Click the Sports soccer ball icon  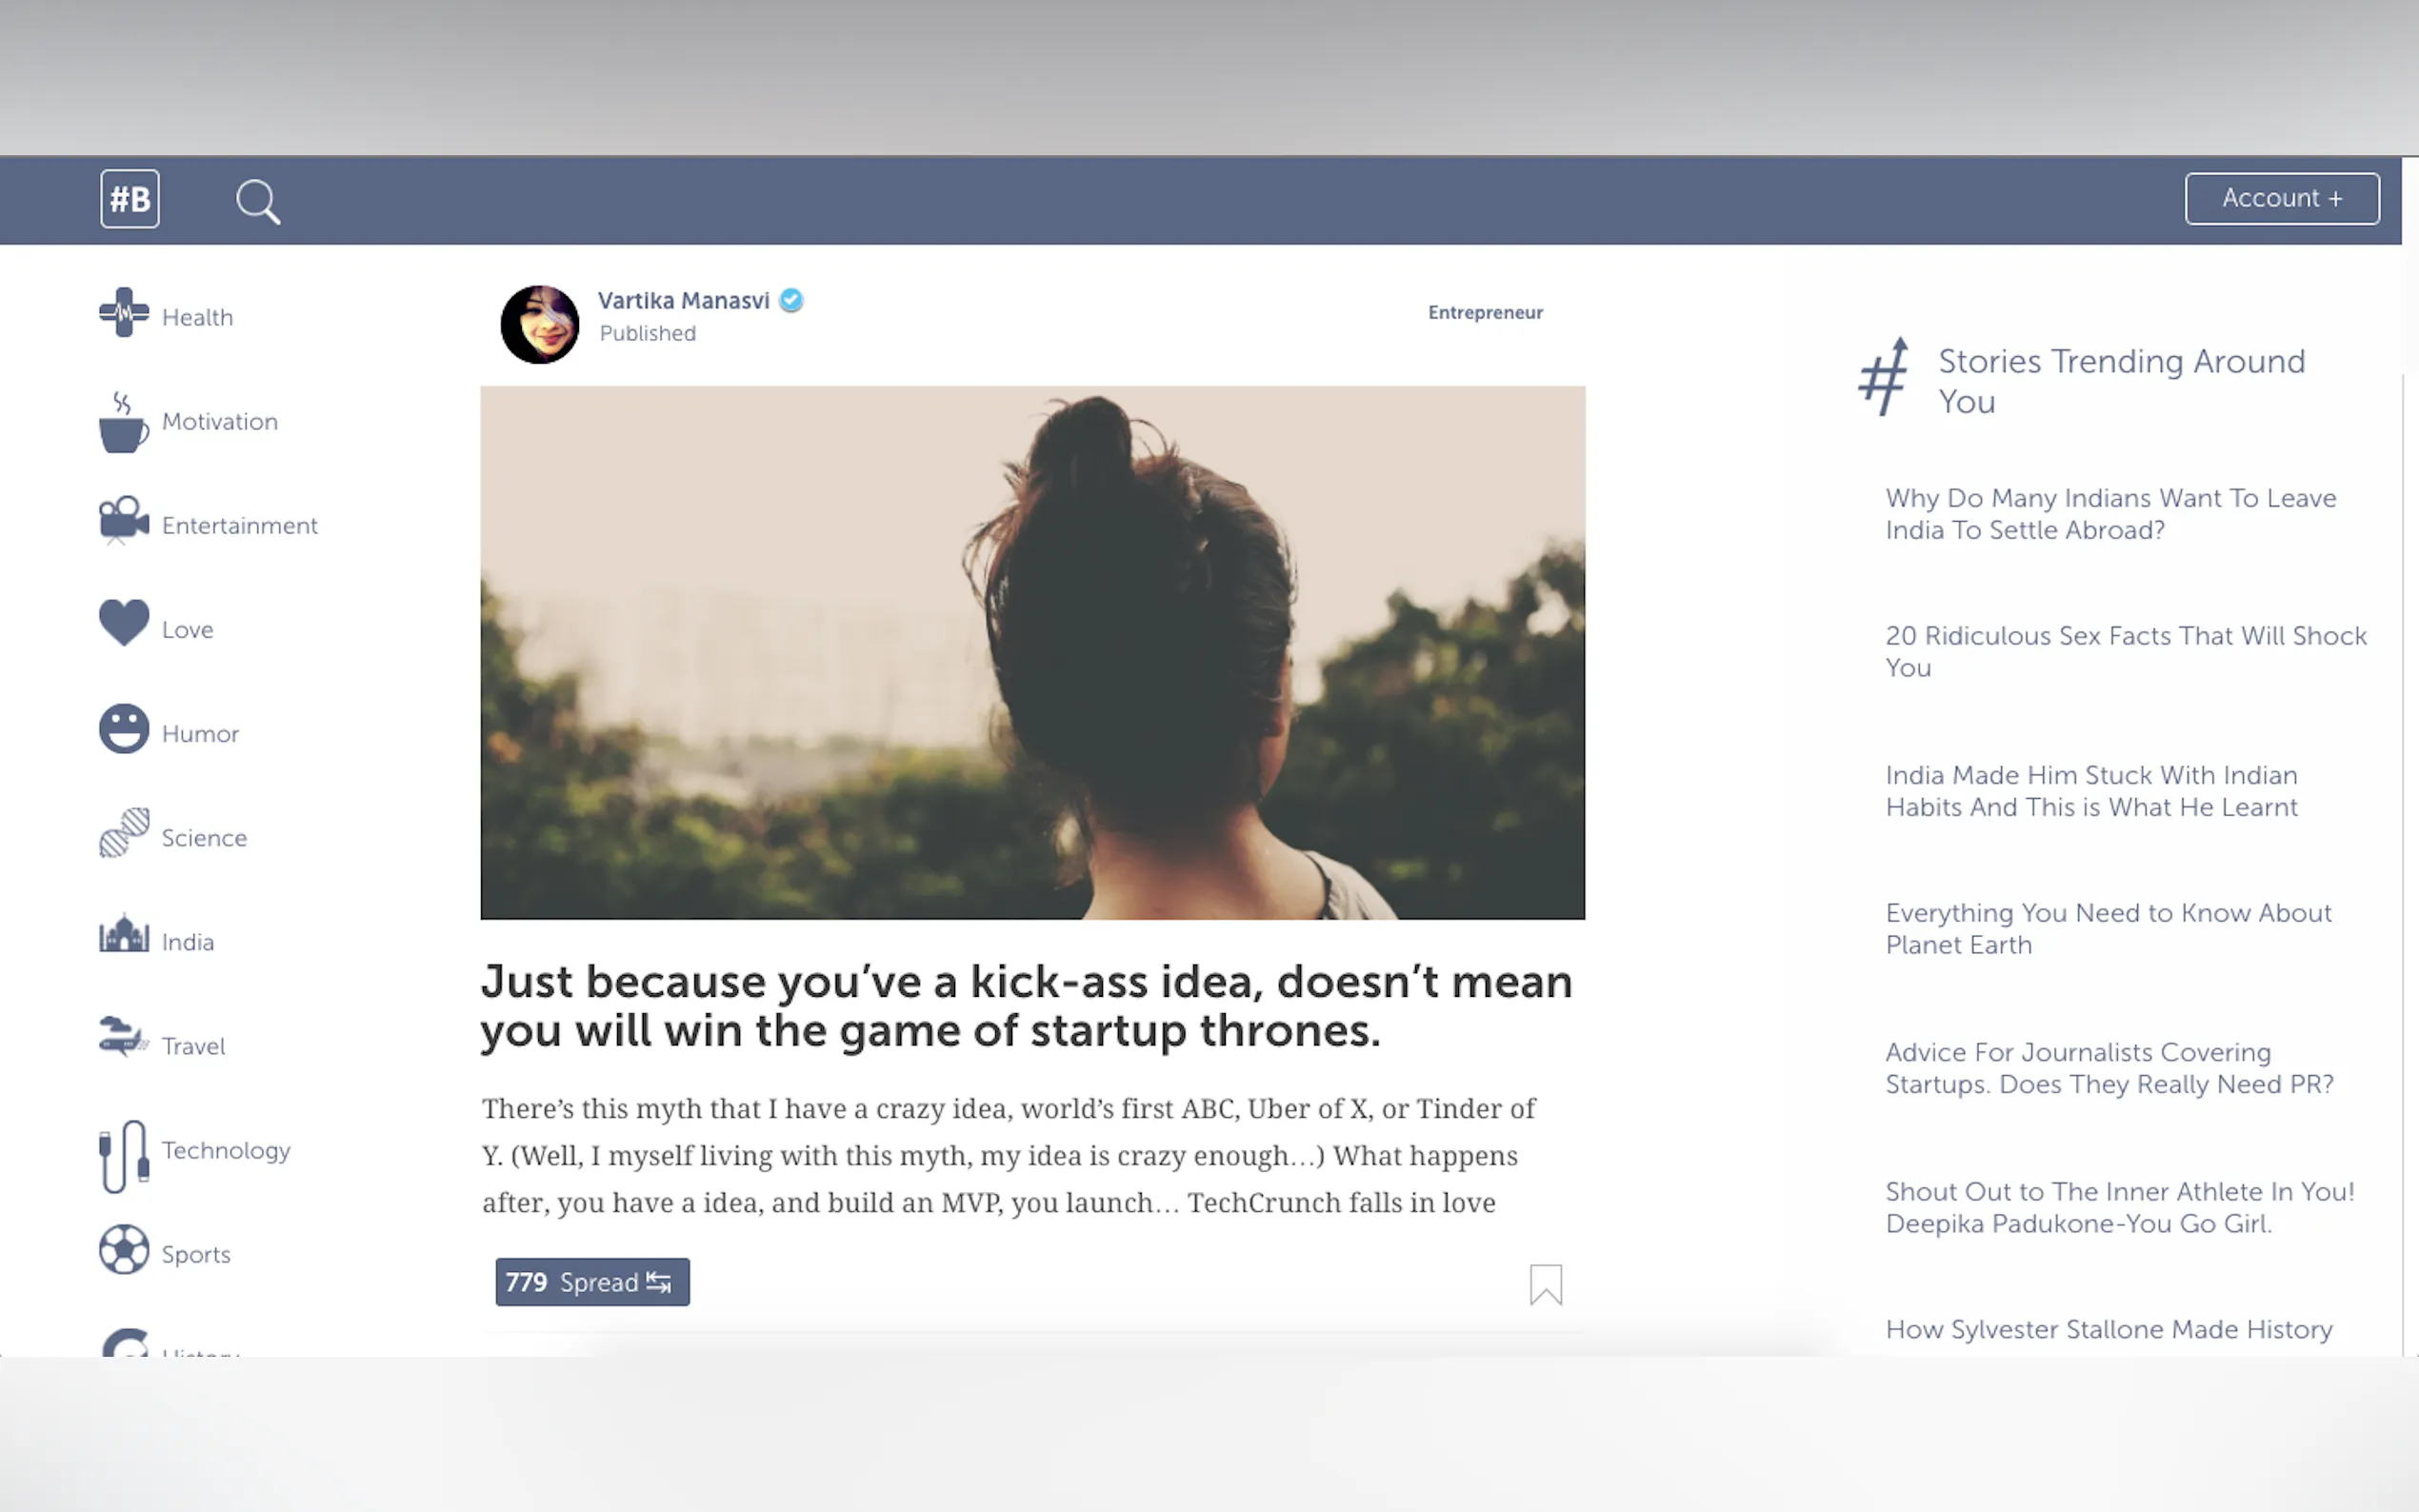(x=124, y=1250)
